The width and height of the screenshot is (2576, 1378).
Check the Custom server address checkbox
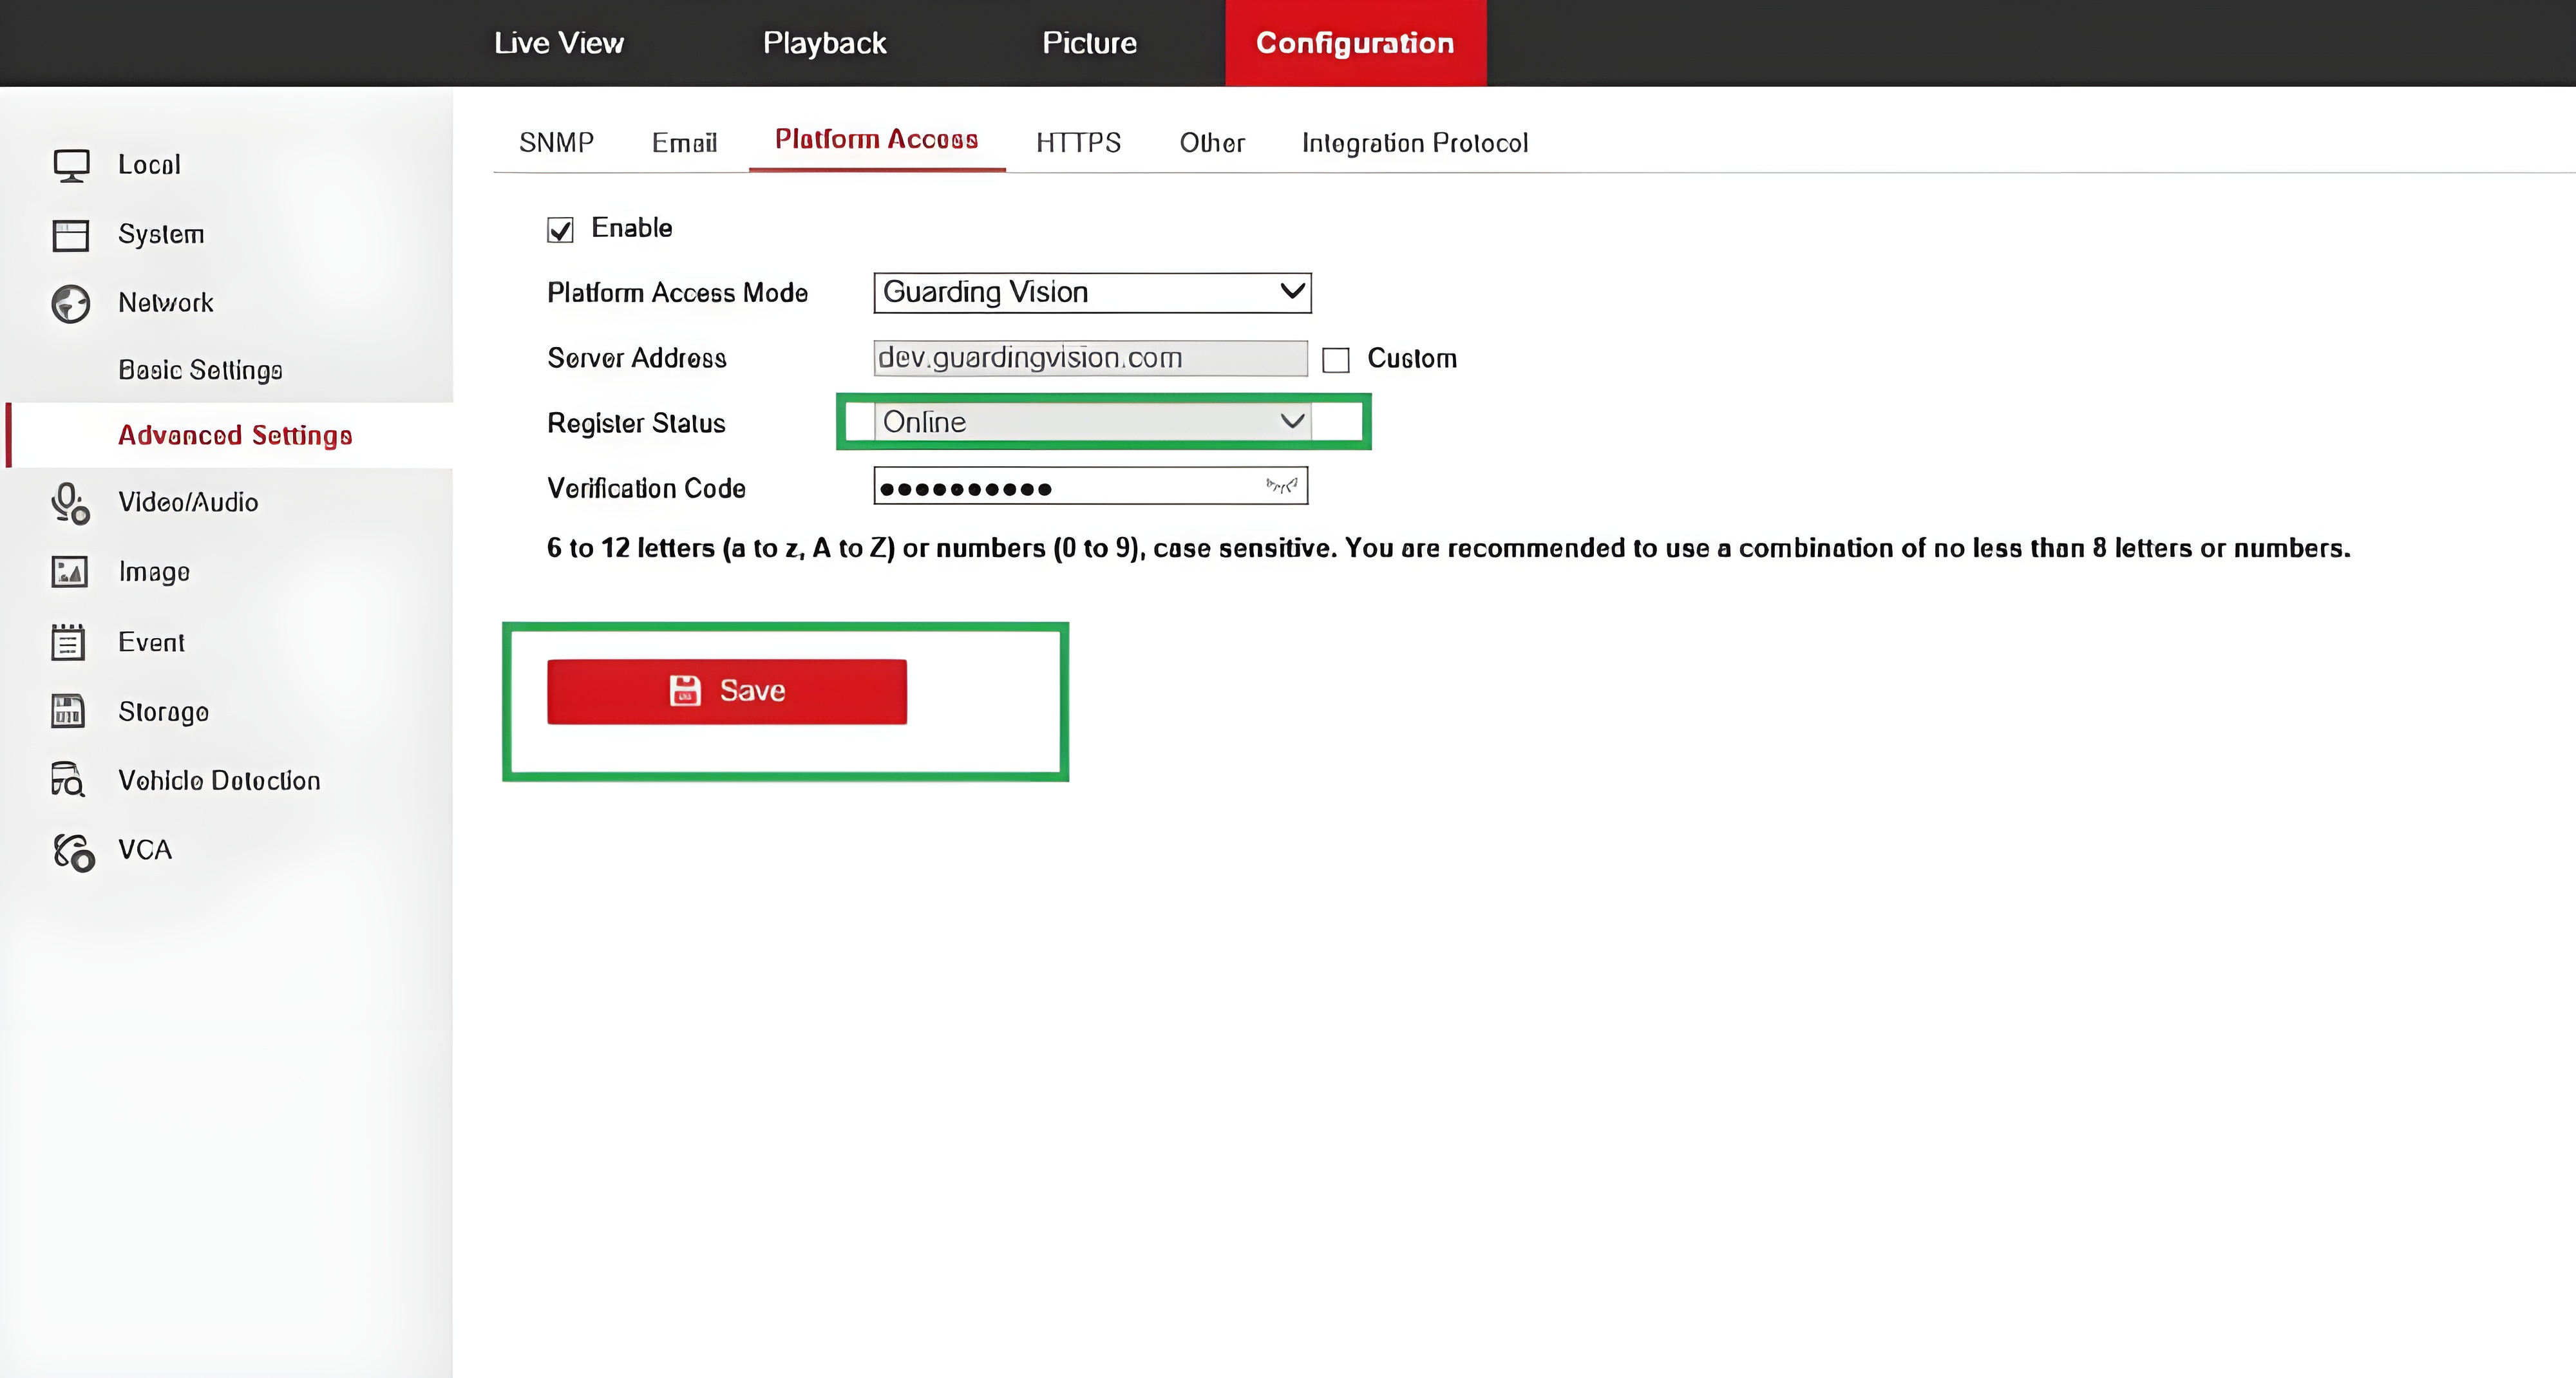(x=1336, y=360)
